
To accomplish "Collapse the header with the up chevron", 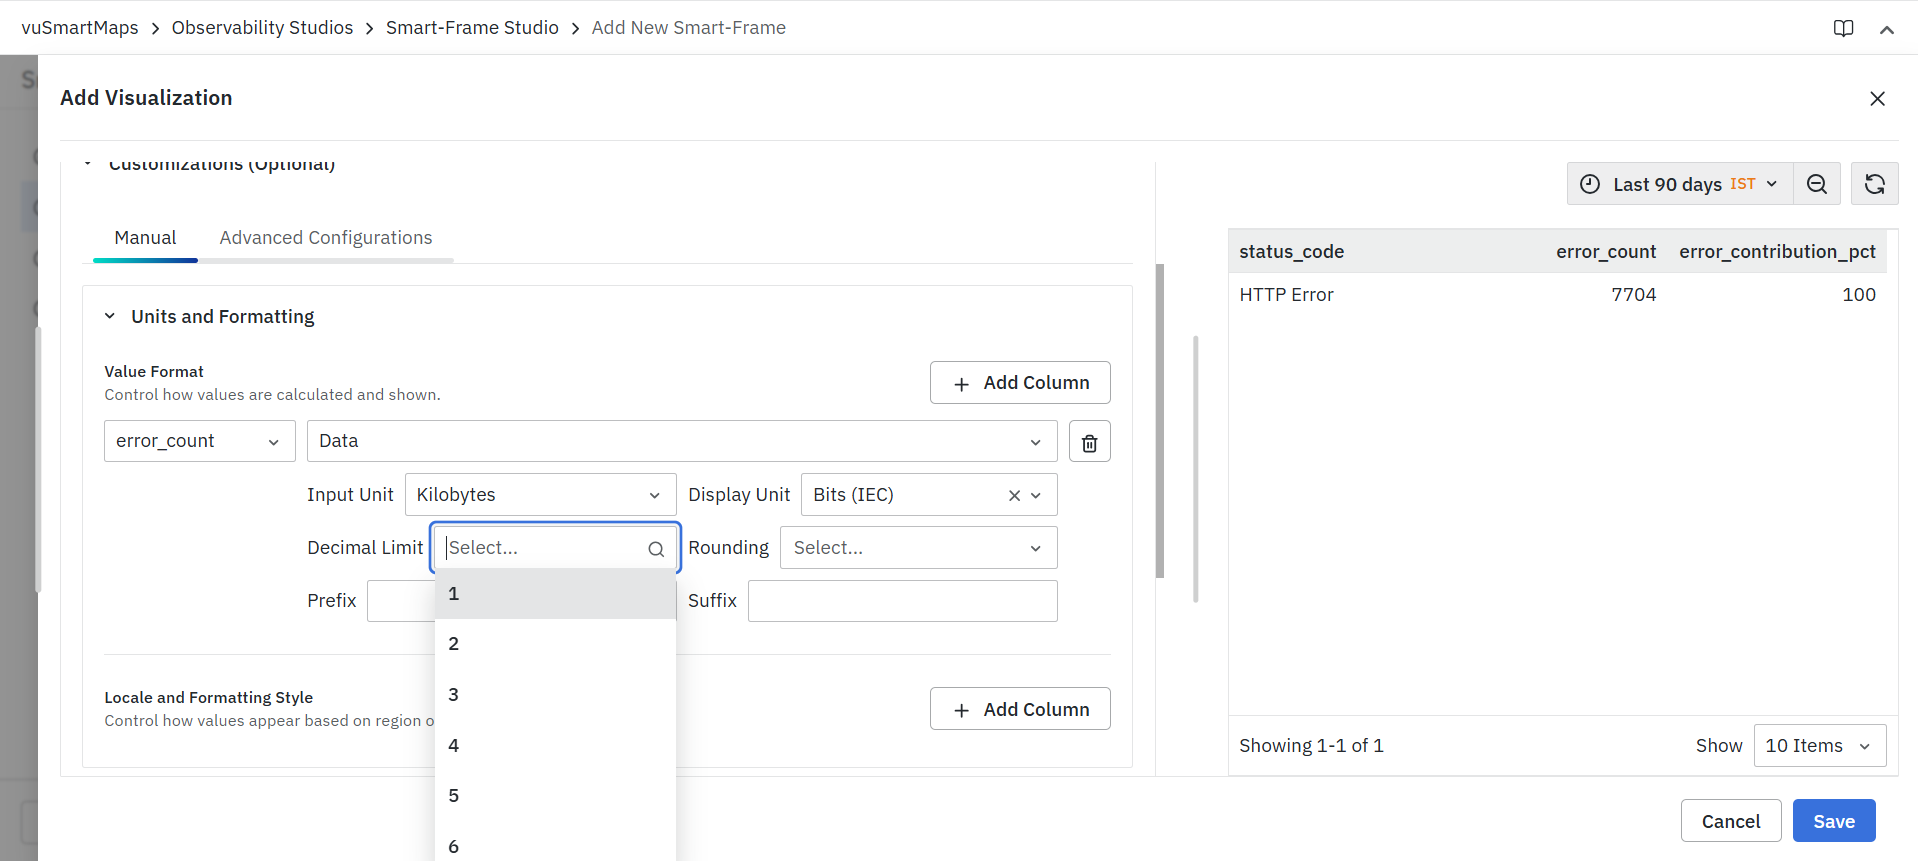I will pos(1887,29).
